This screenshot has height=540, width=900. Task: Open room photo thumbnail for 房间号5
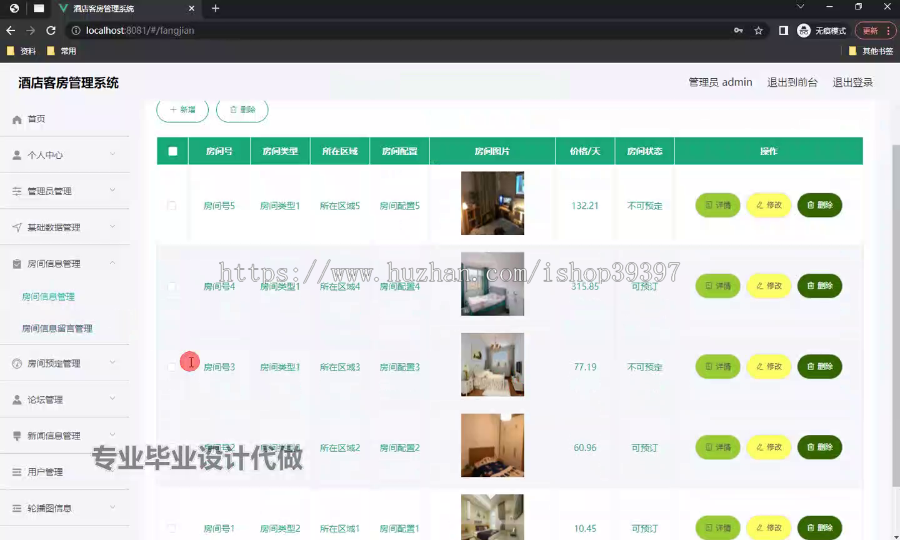tap(492, 203)
